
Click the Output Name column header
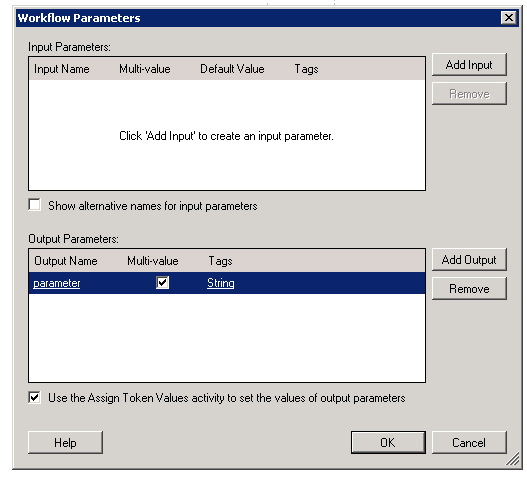click(66, 261)
